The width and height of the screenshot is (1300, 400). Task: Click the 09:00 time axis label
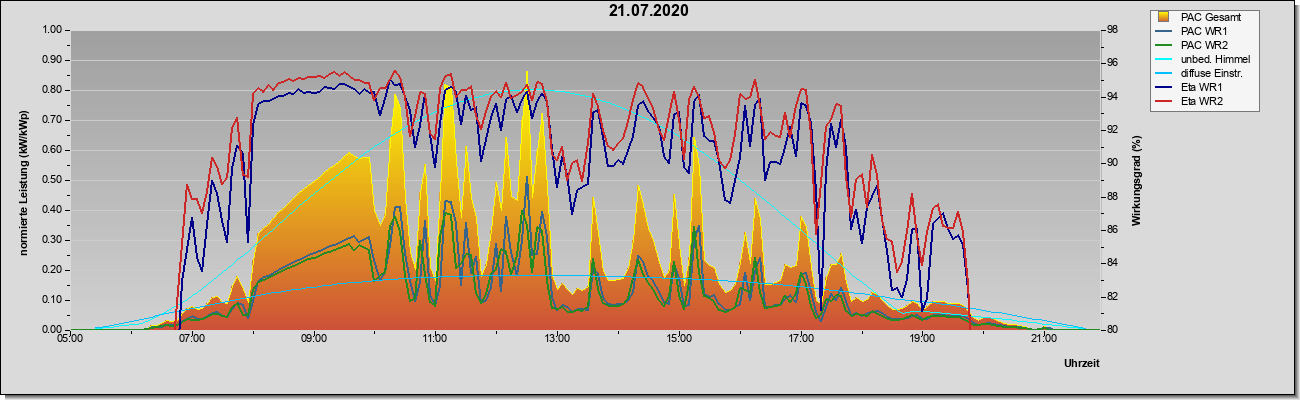tap(314, 338)
